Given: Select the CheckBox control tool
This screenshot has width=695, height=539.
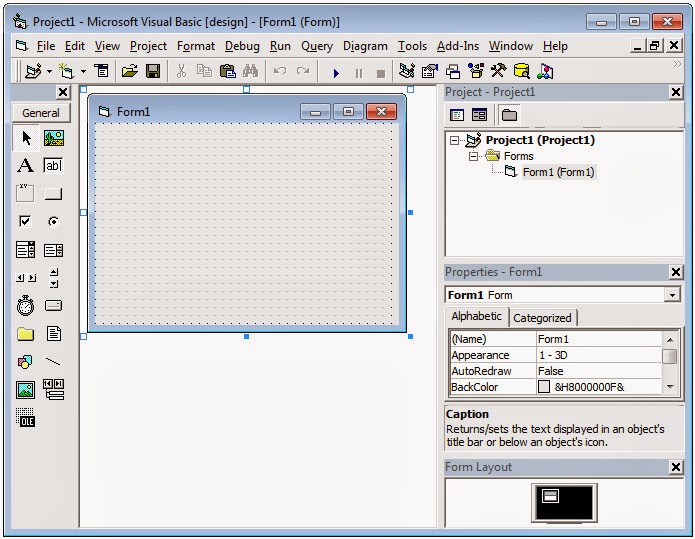Looking at the screenshot, I should click(x=25, y=221).
